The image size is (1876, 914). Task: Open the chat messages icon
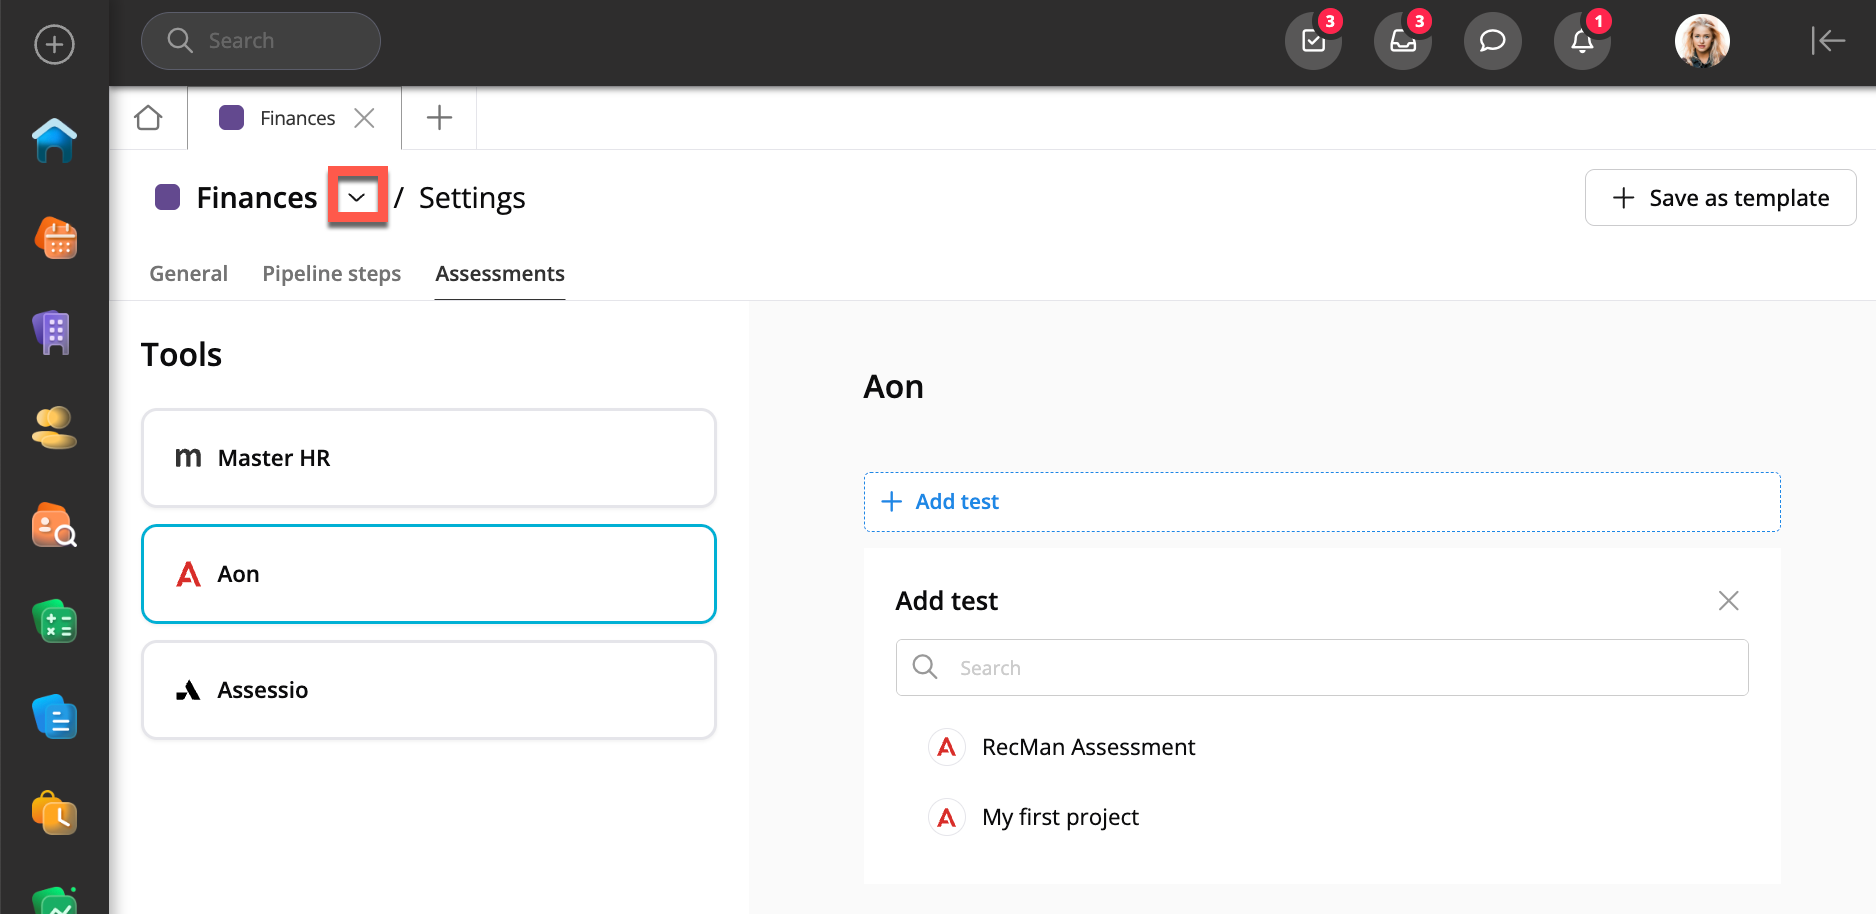point(1492,41)
